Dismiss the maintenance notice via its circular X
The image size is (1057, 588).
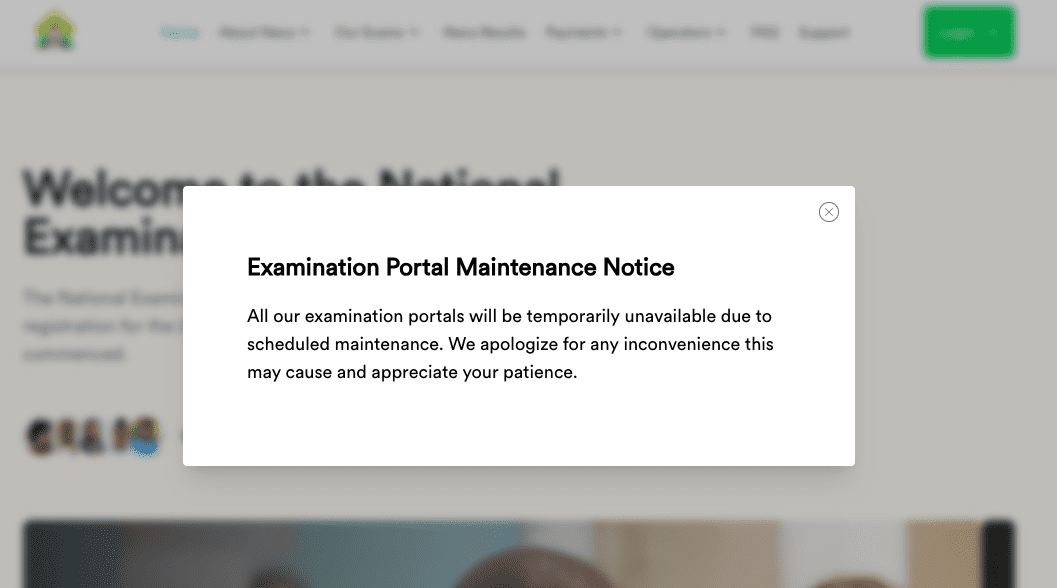pyautogui.click(x=828, y=212)
